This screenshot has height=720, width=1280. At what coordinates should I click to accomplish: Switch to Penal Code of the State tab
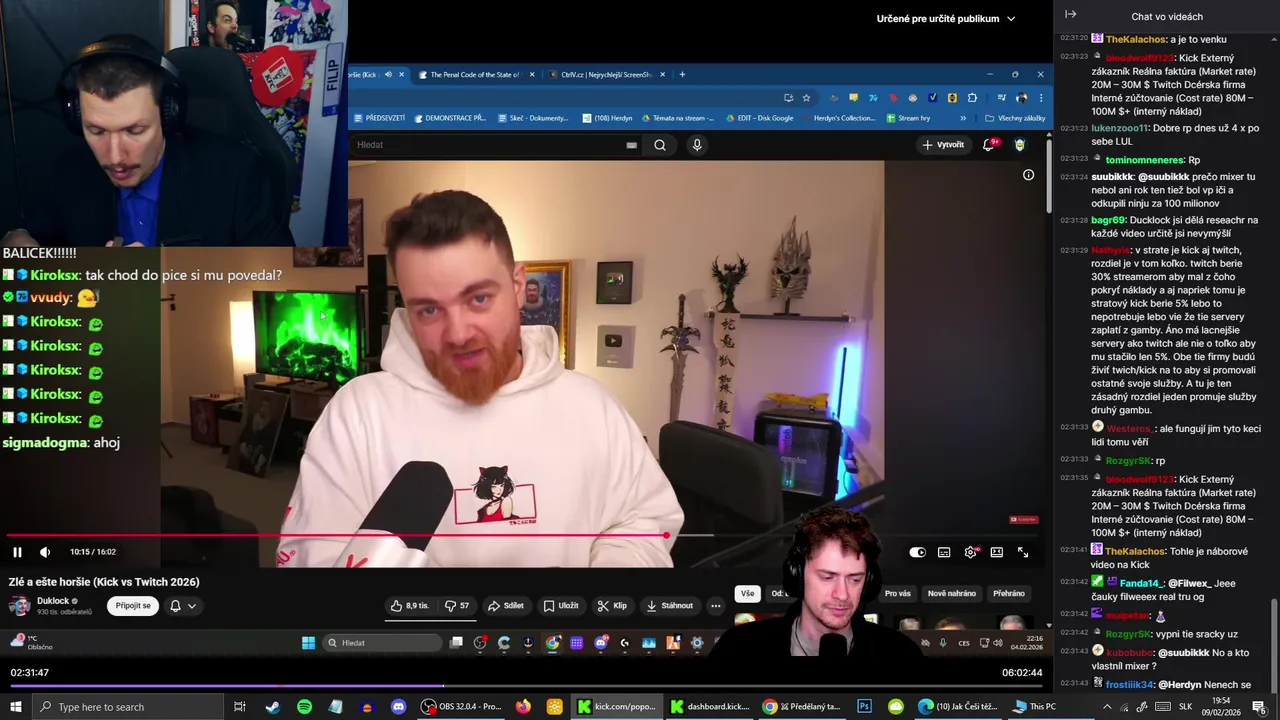(476, 74)
